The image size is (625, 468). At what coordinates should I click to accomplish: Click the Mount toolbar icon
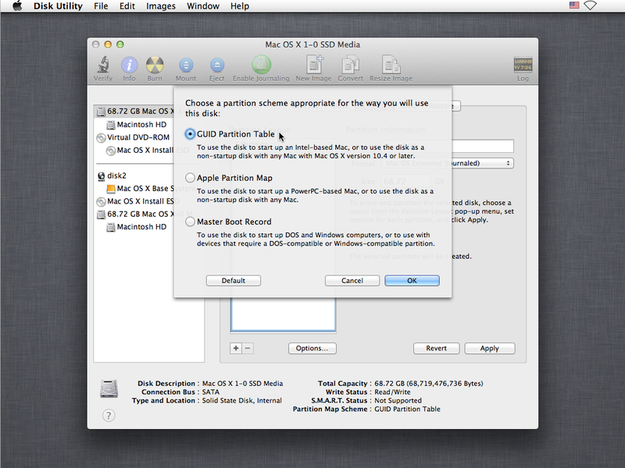tap(186, 65)
